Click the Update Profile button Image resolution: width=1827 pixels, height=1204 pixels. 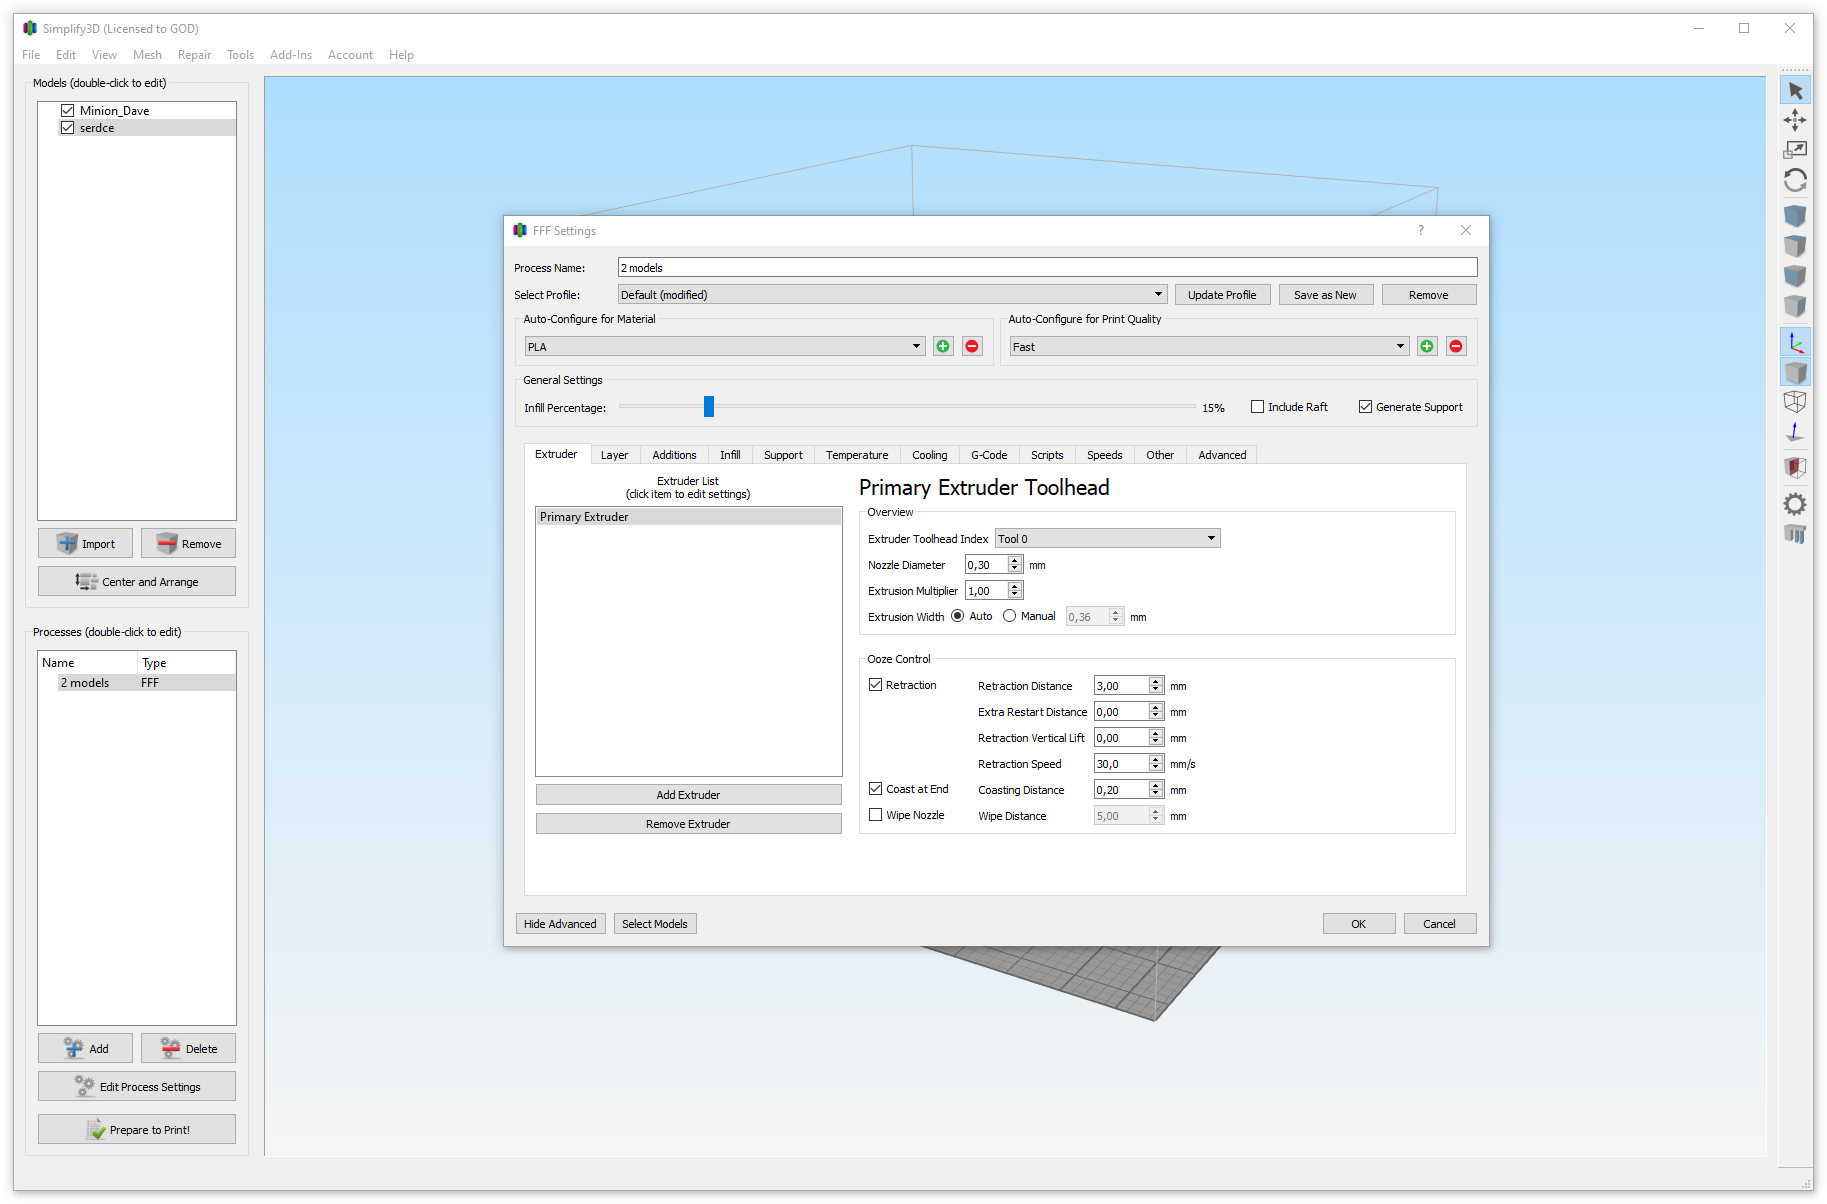1222,295
